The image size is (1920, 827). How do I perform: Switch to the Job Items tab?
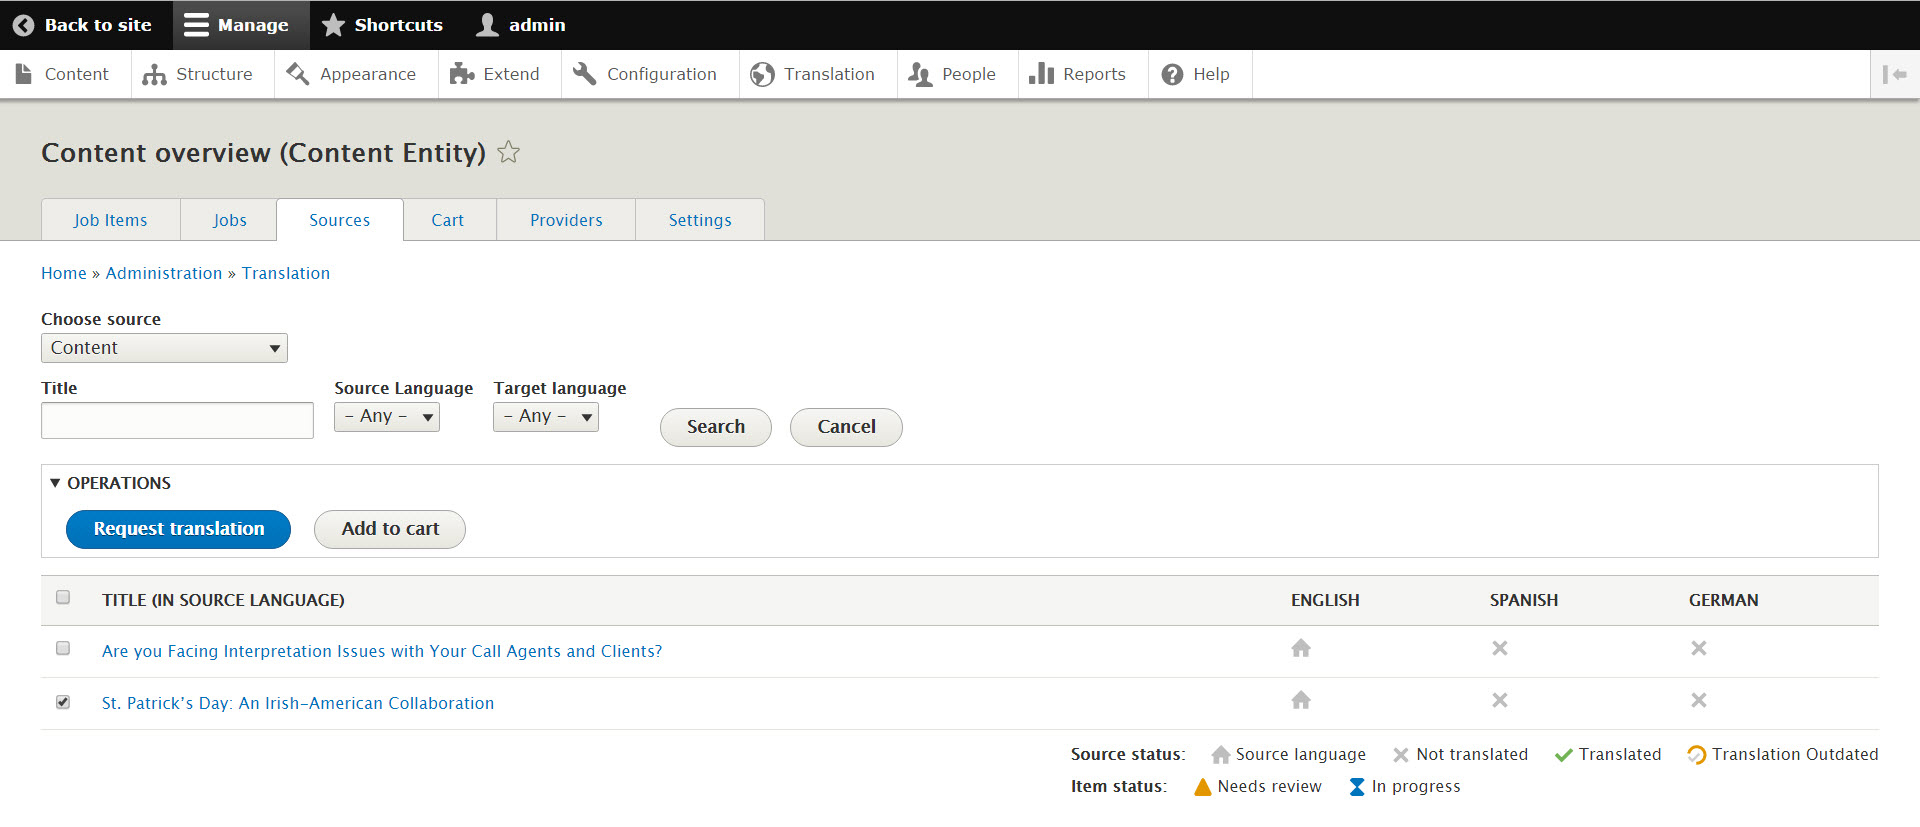110,220
